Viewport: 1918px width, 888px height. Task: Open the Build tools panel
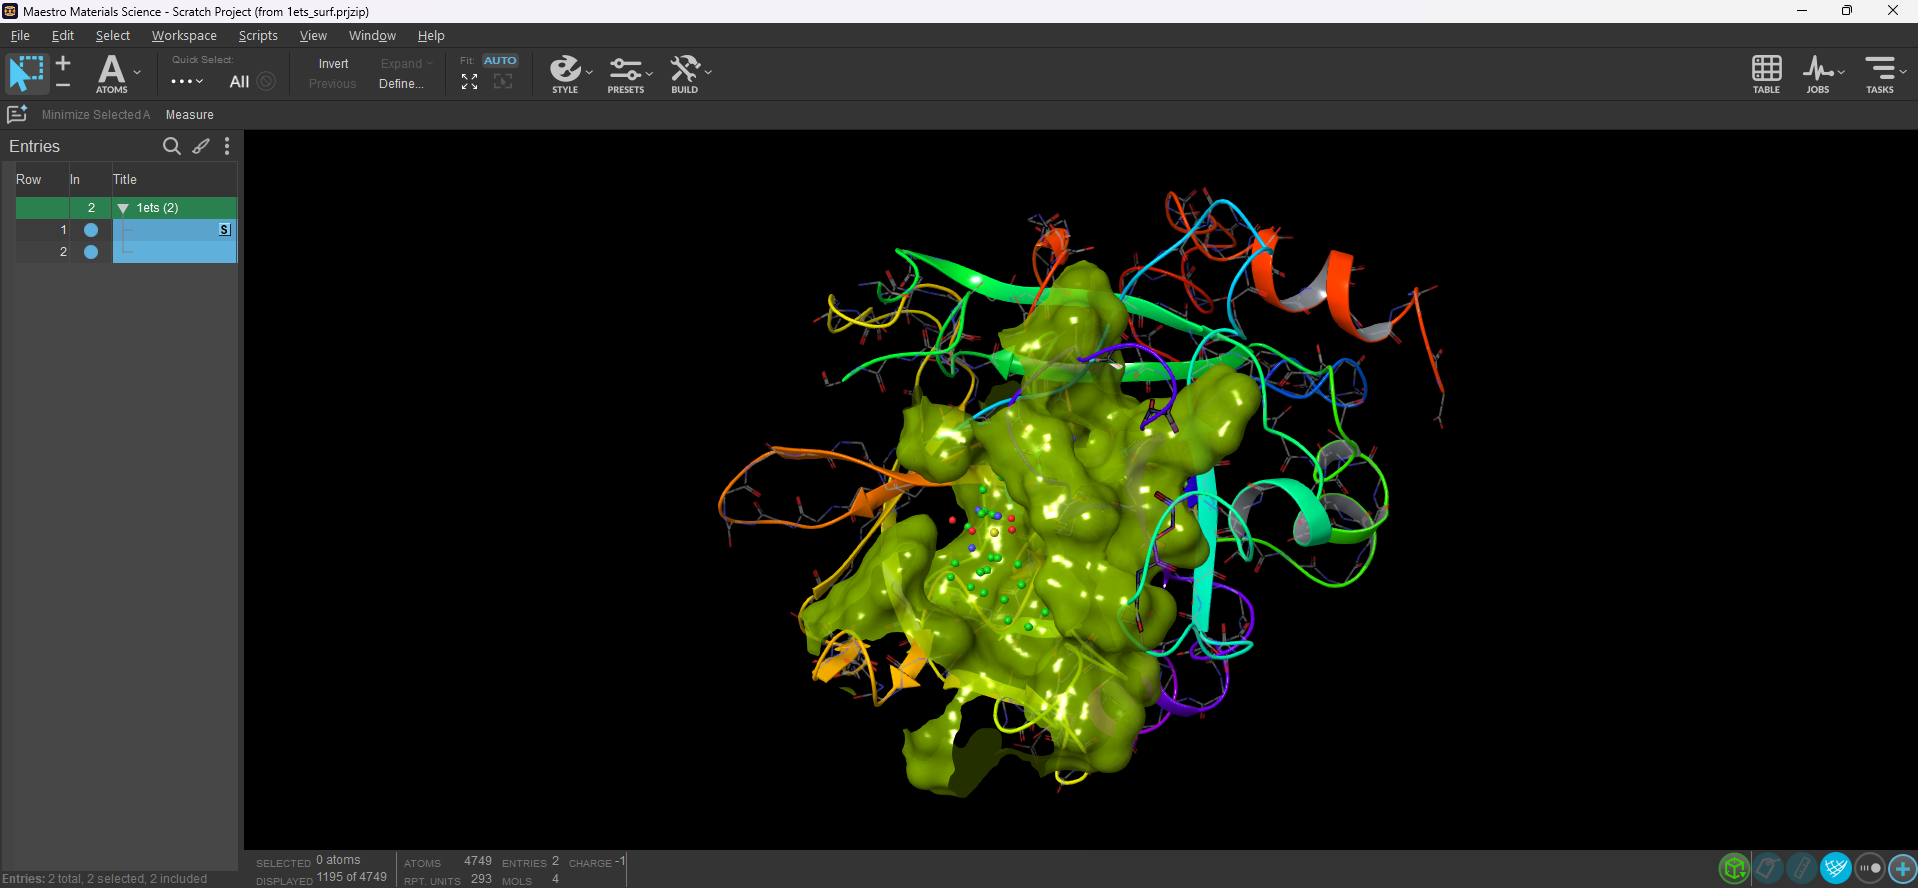685,74
